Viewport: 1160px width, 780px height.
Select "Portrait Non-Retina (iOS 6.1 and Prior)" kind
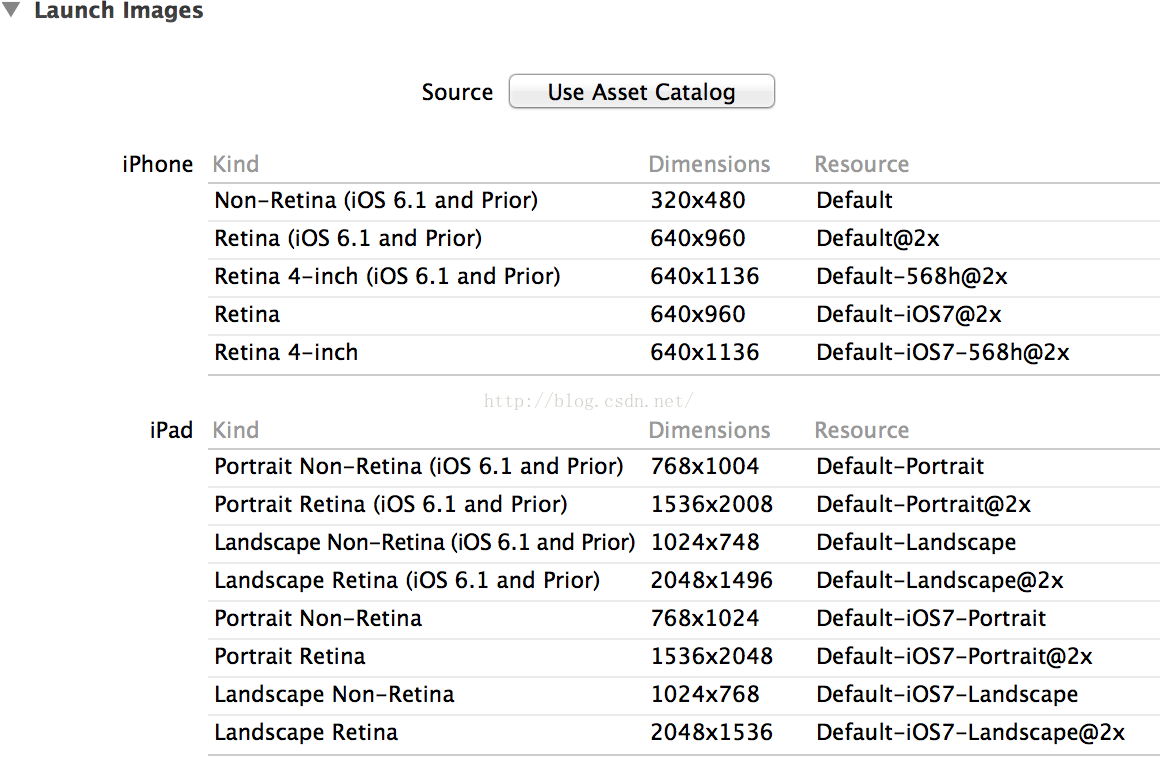click(419, 466)
